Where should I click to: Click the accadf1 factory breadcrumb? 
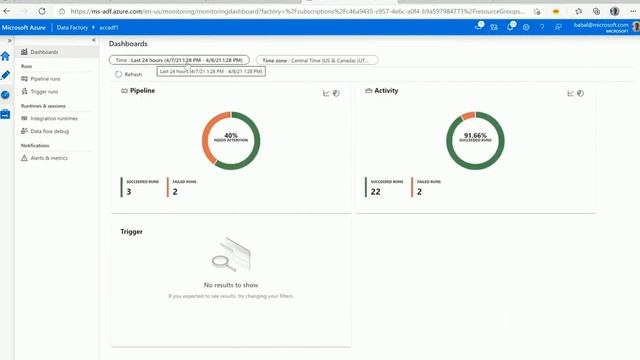[x=109, y=27]
